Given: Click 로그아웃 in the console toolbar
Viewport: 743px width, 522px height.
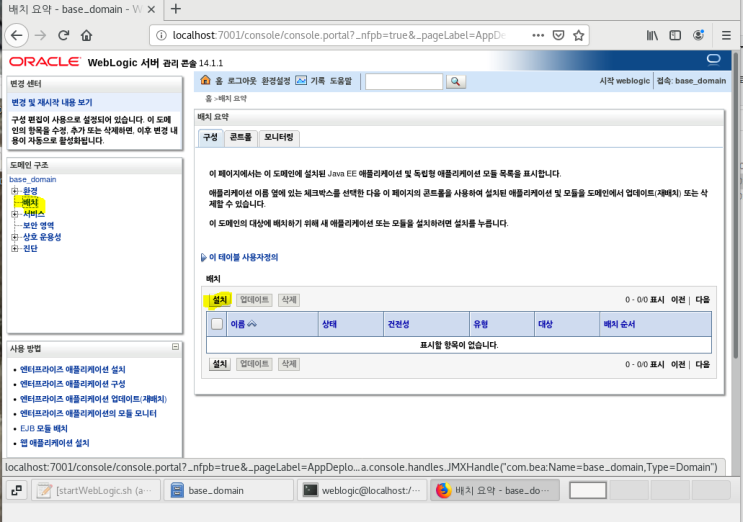Looking at the screenshot, I should click(x=242, y=81).
